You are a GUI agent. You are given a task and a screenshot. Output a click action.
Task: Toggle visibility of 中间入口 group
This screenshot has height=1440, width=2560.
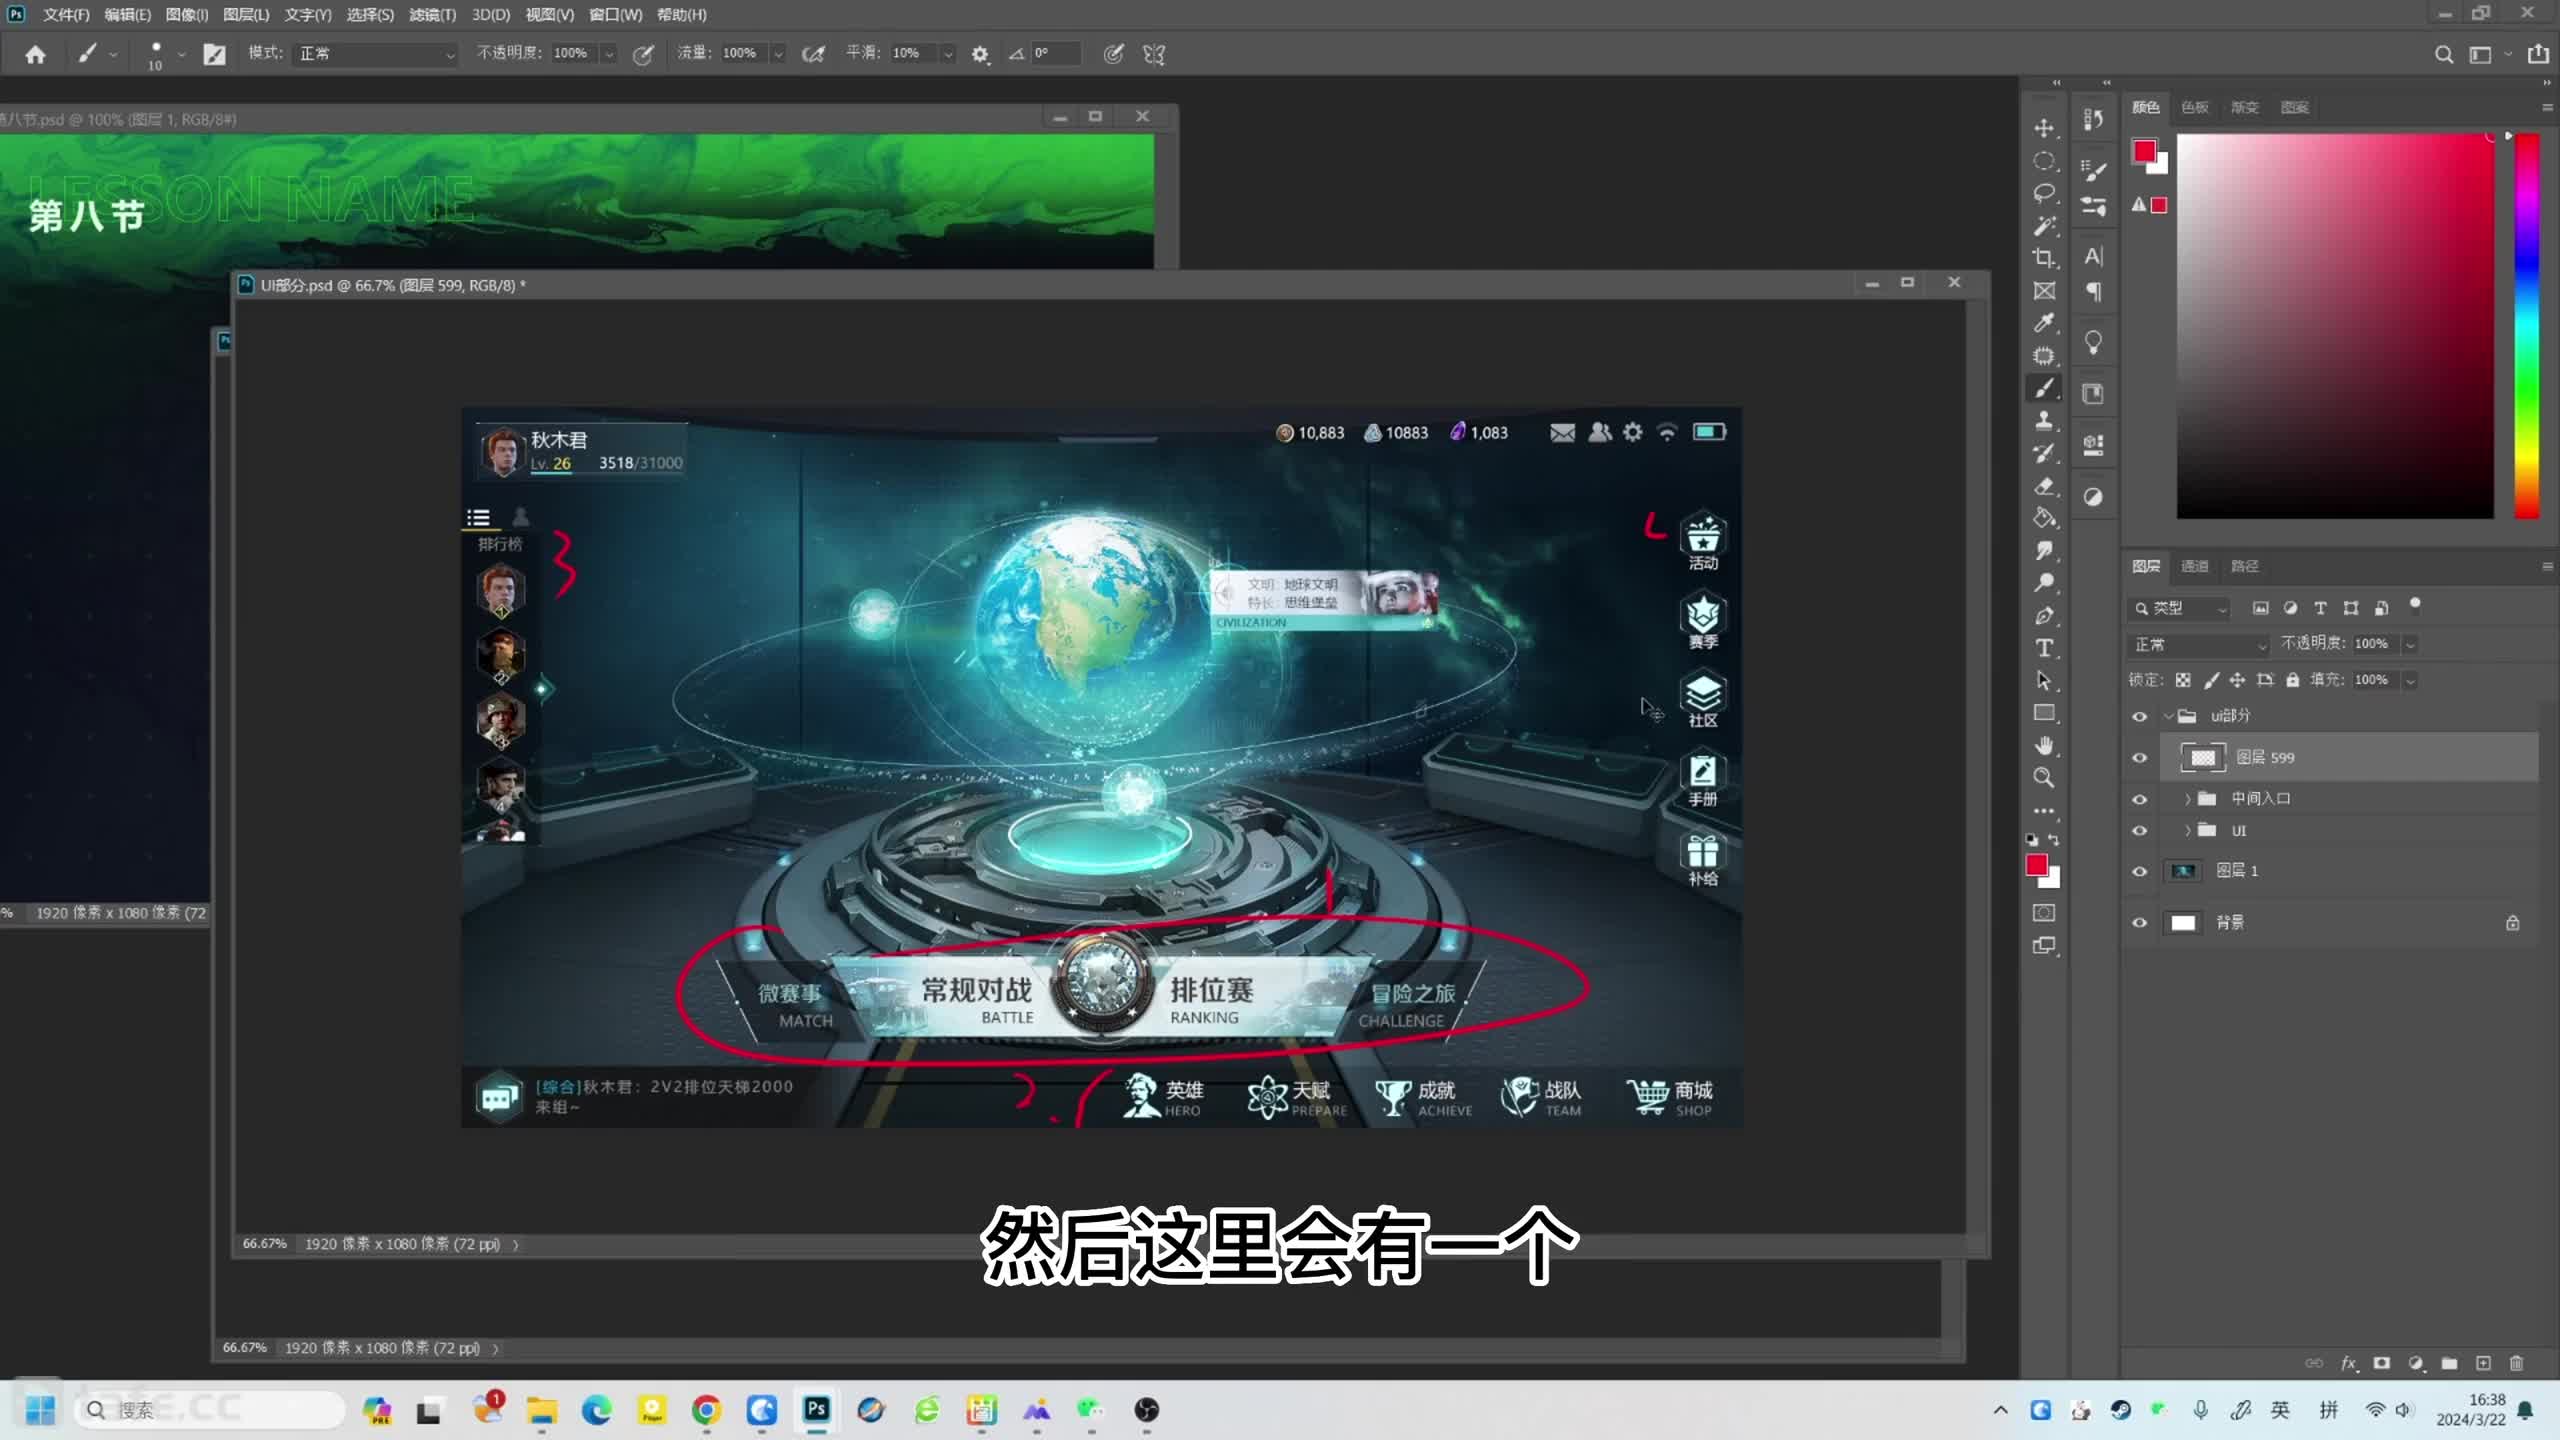[2139, 799]
